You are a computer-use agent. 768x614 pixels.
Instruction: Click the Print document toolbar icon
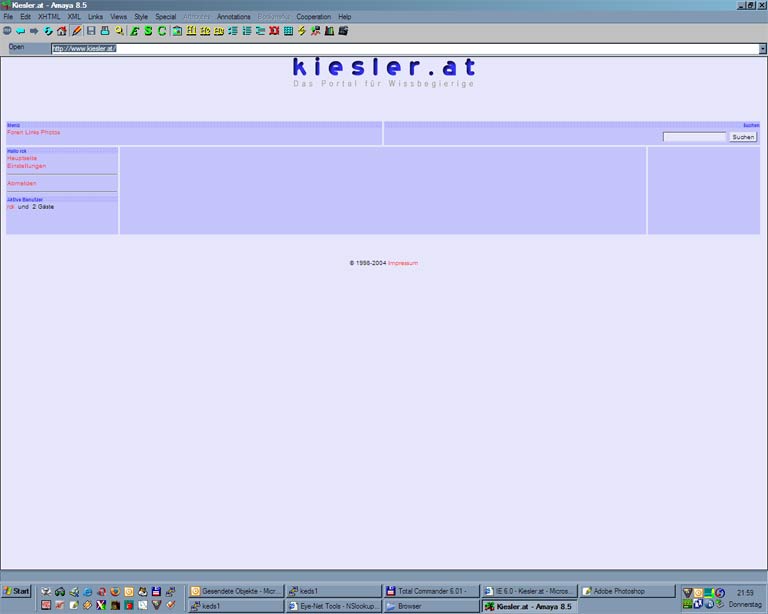(x=105, y=31)
